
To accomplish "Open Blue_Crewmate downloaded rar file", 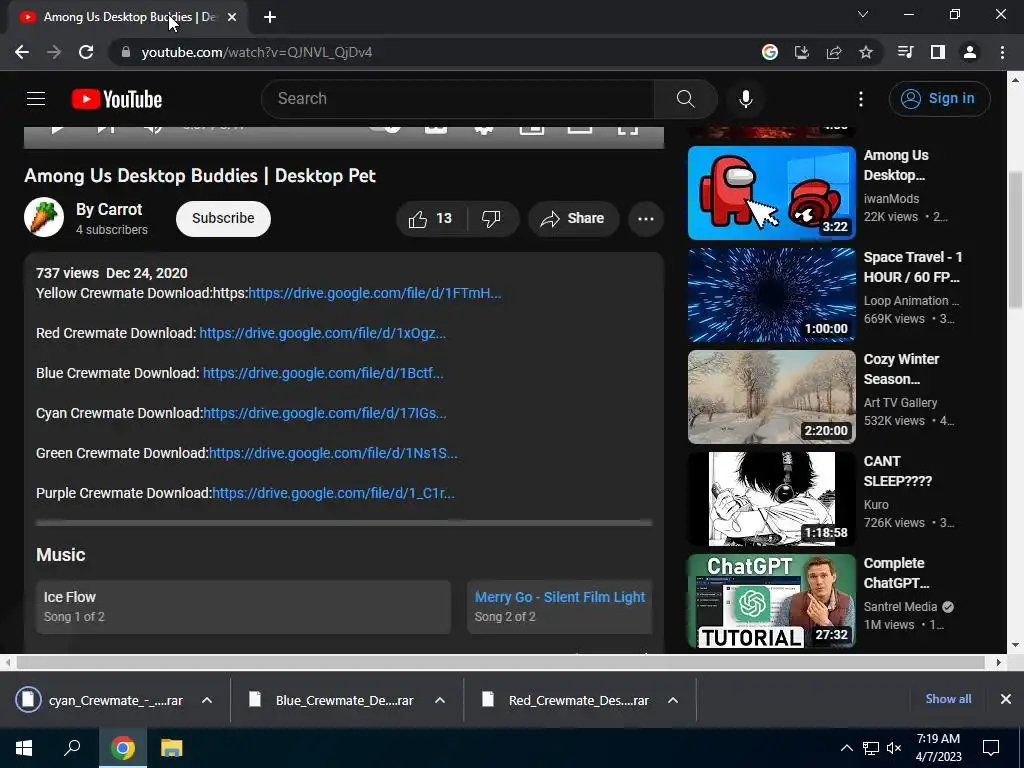I will [332, 700].
